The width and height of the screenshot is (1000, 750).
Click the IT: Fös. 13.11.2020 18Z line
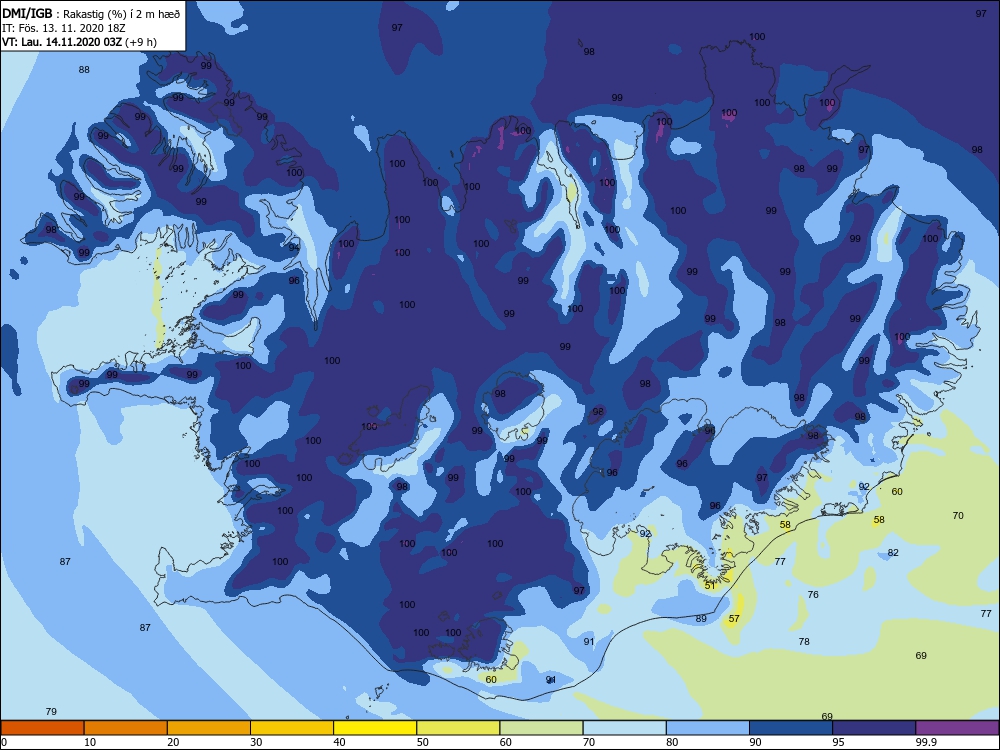pos(64,28)
